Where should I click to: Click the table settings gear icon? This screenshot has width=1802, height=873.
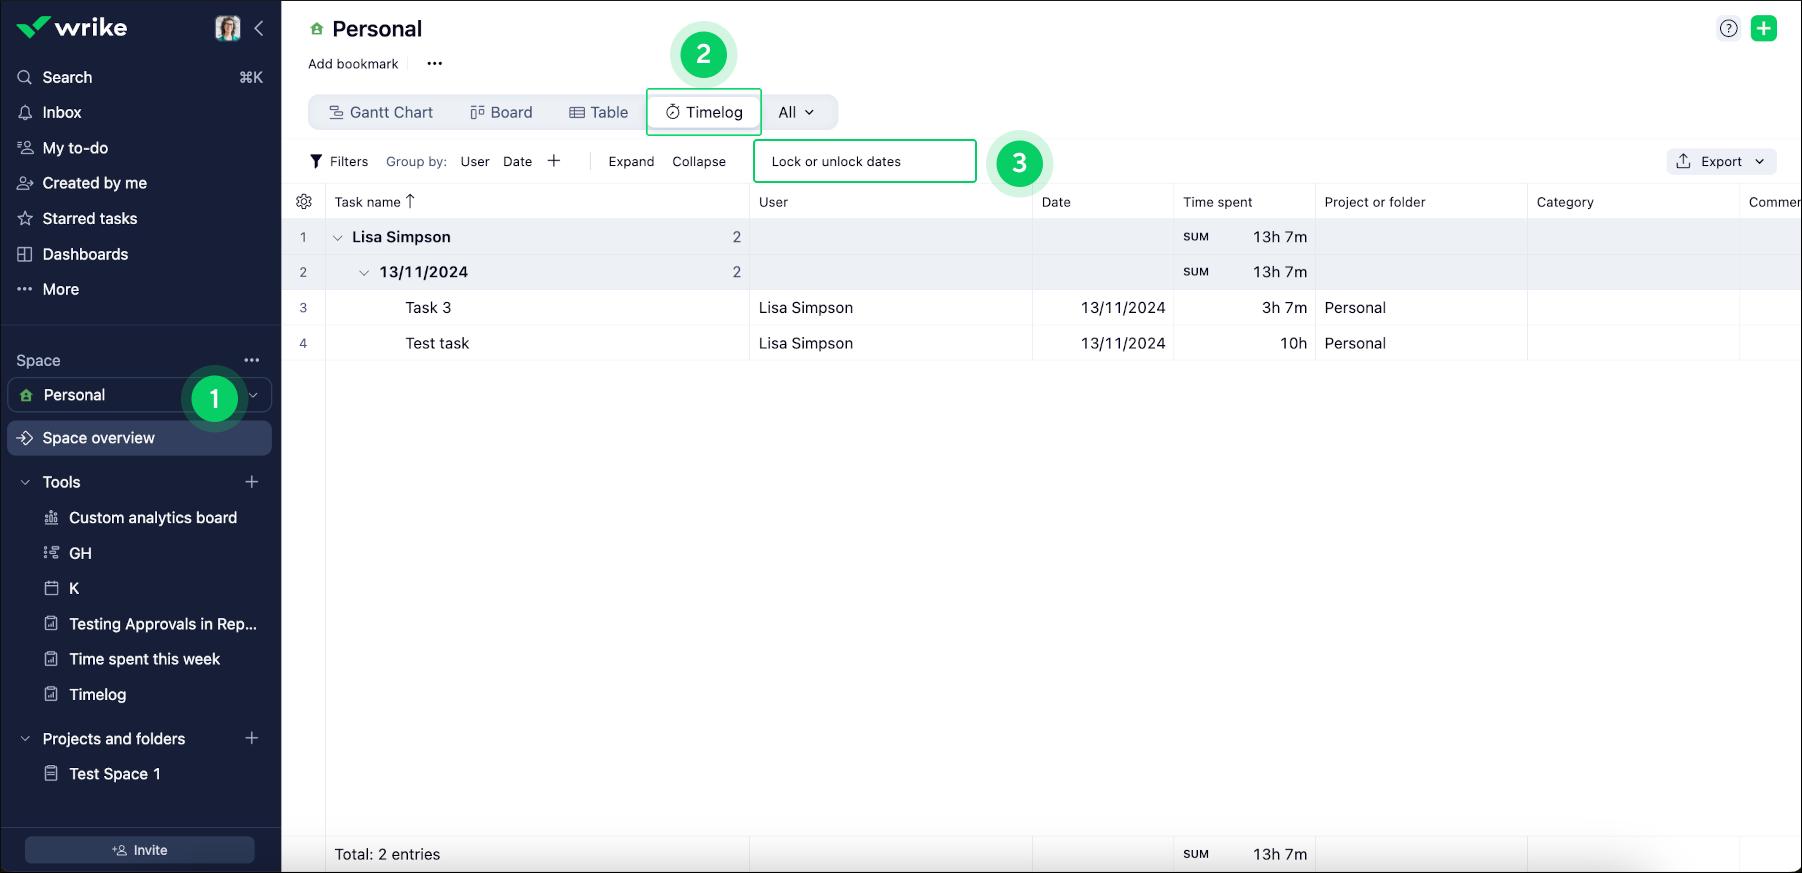[x=304, y=202]
